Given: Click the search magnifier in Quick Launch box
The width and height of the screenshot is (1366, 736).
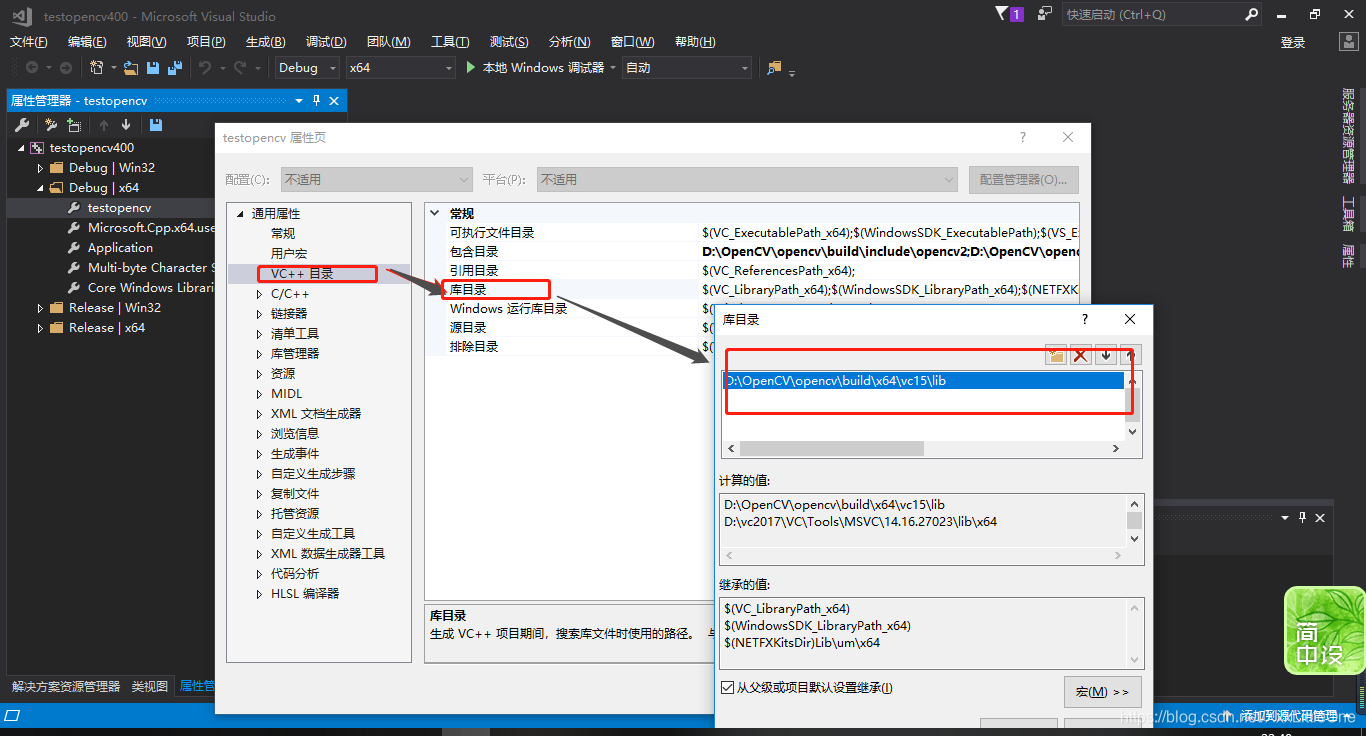Looking at the screenshot, I should [x=1252, y=15].
